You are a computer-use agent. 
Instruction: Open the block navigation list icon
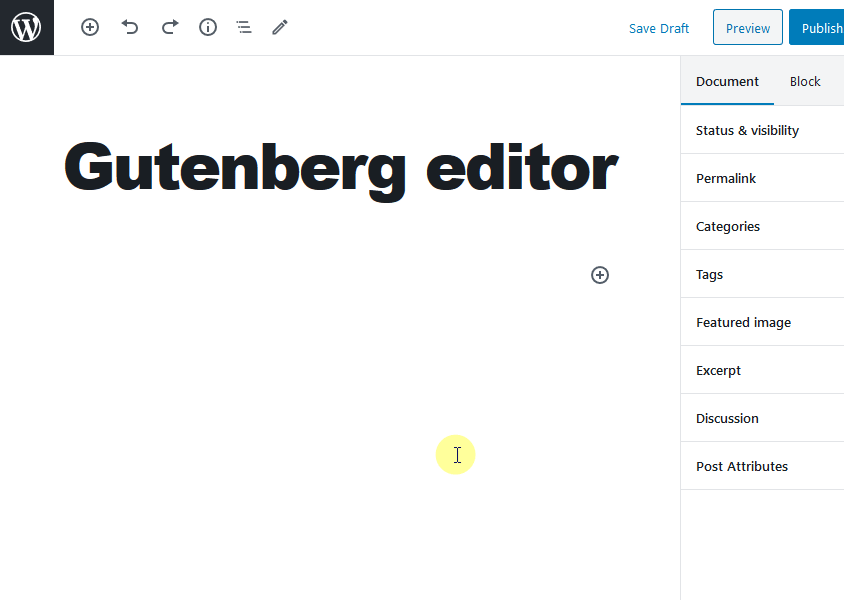click(x=243, y=27)
